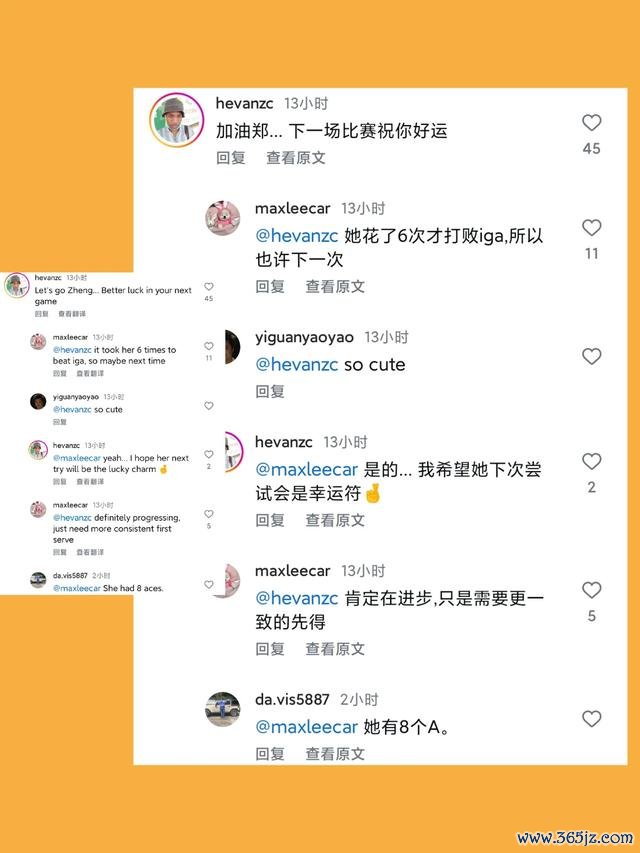Open the @maxleecar mention in da.vis5887's reply
Screen dimensions: 640x853
pyautogui.click(x=306, y=727)
